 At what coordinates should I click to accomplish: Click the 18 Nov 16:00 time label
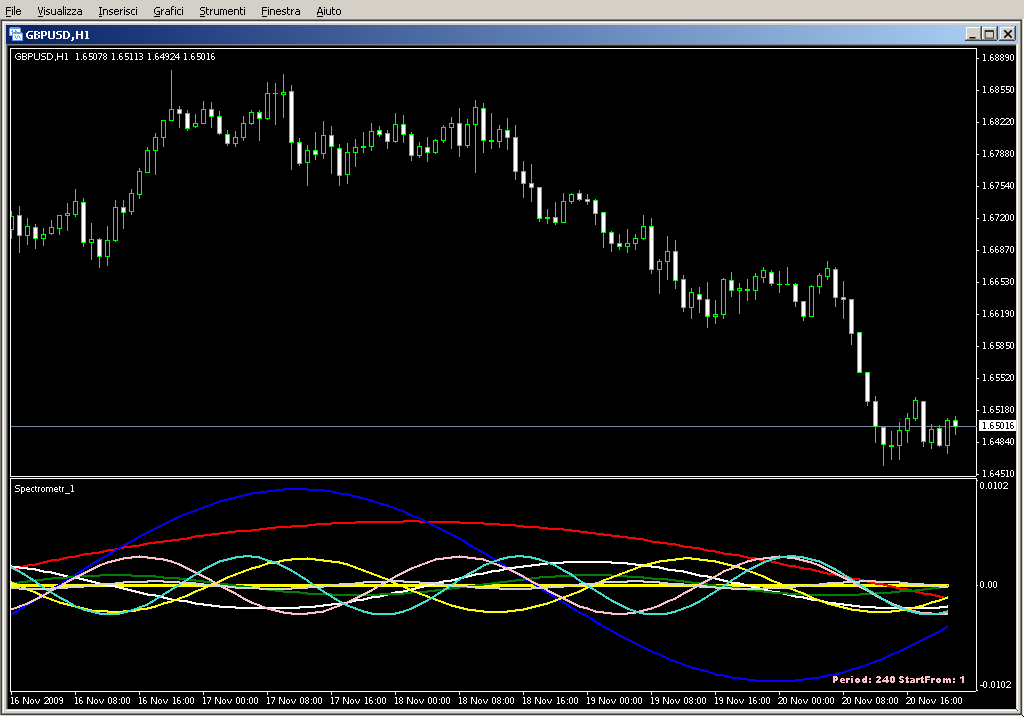coord(550,700)
